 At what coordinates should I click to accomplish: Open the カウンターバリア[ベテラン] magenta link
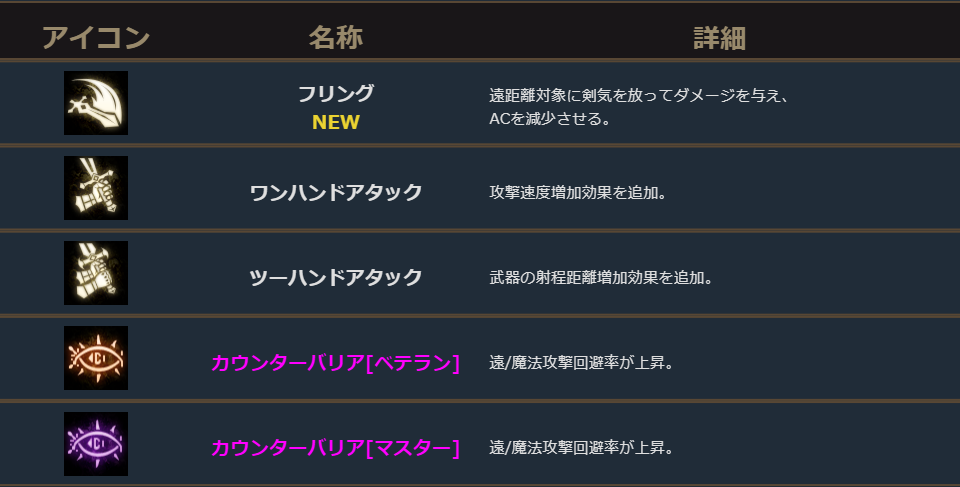[x=335, y=362]
